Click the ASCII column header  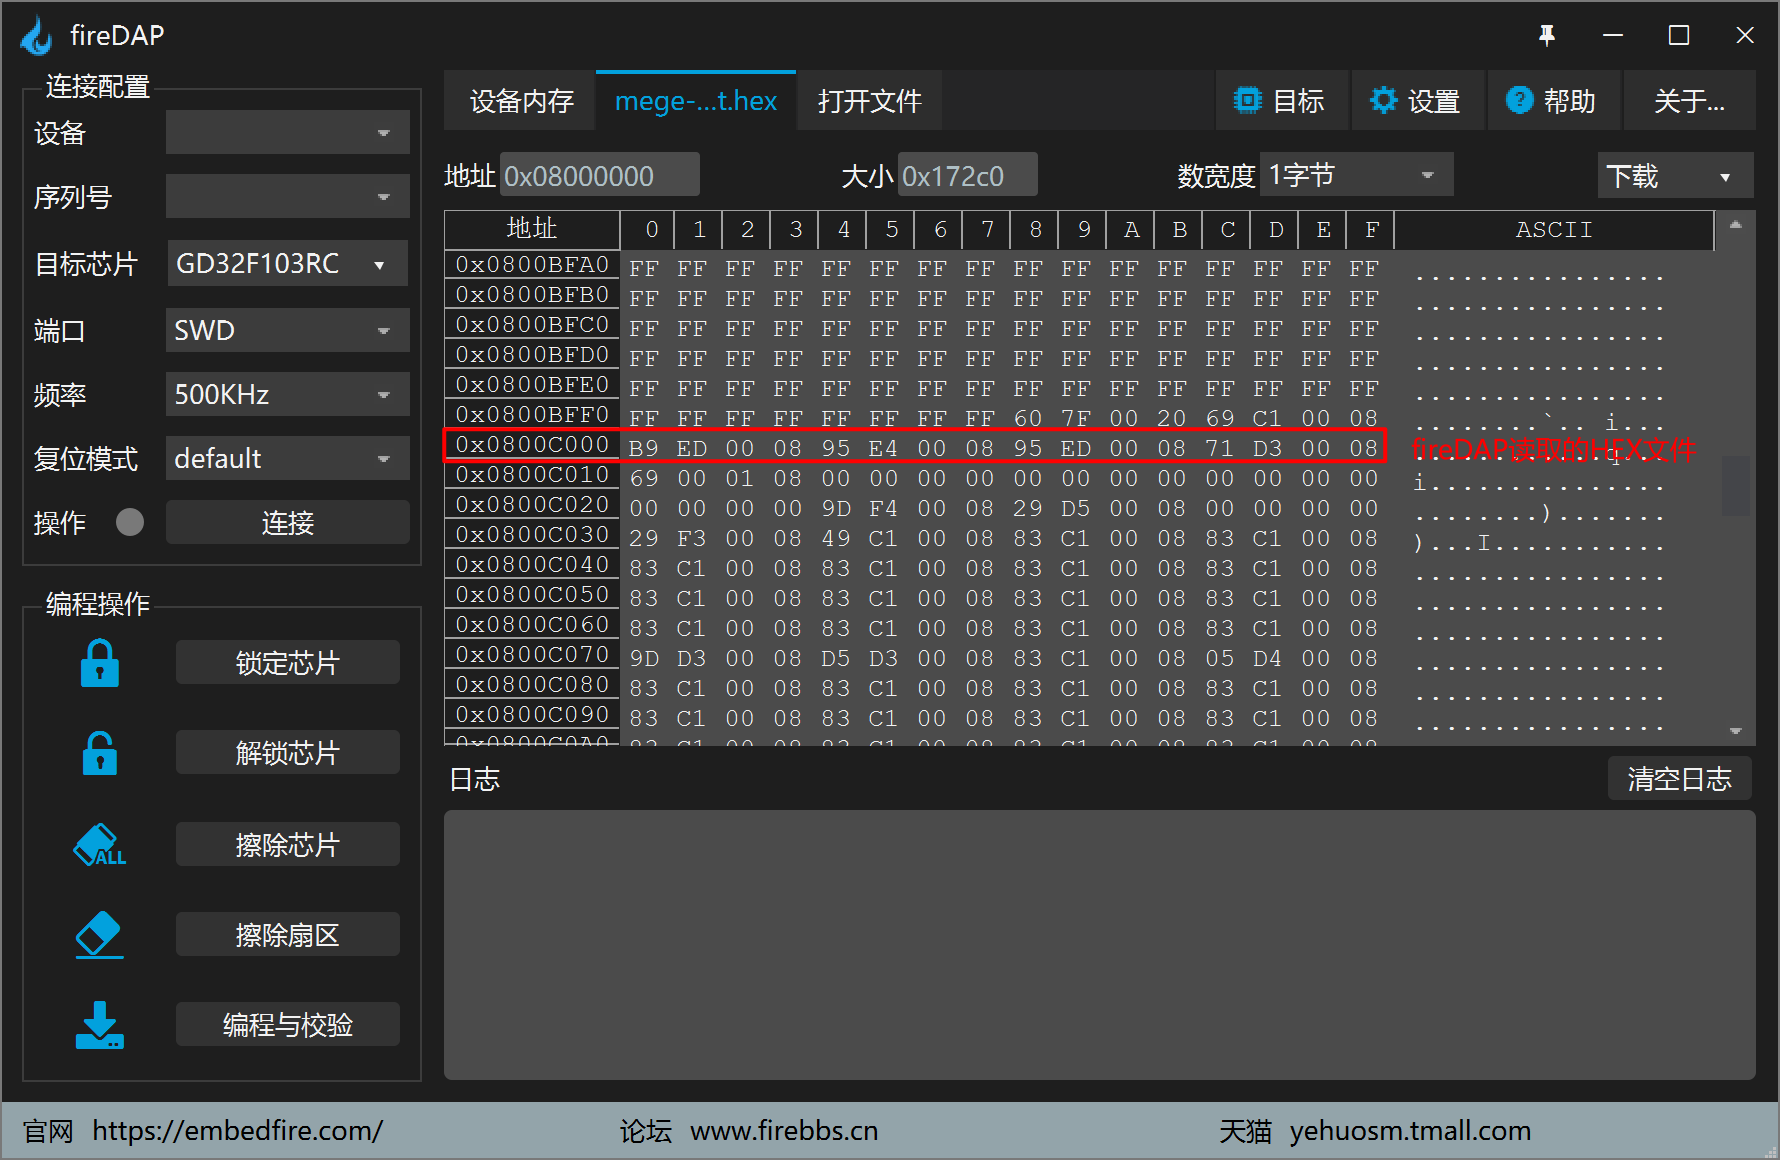[1554, 229]
